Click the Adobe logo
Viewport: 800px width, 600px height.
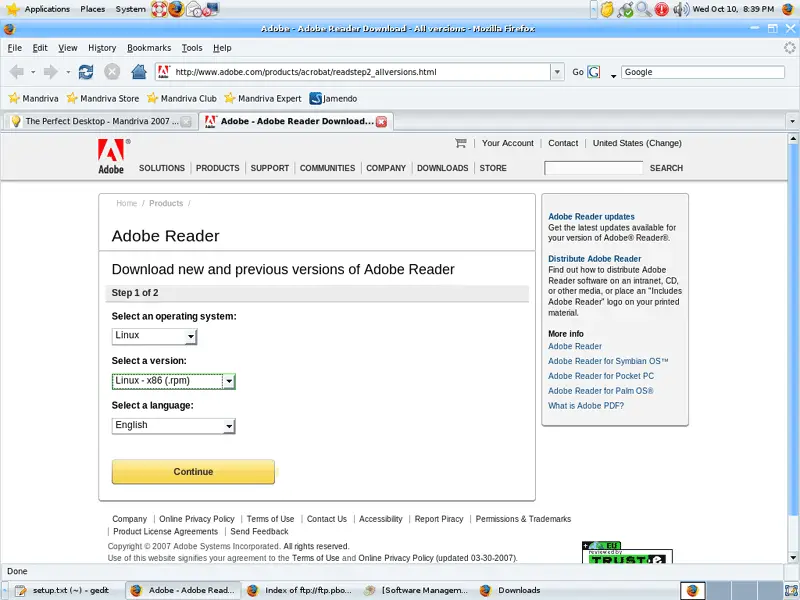coord(111,157)
